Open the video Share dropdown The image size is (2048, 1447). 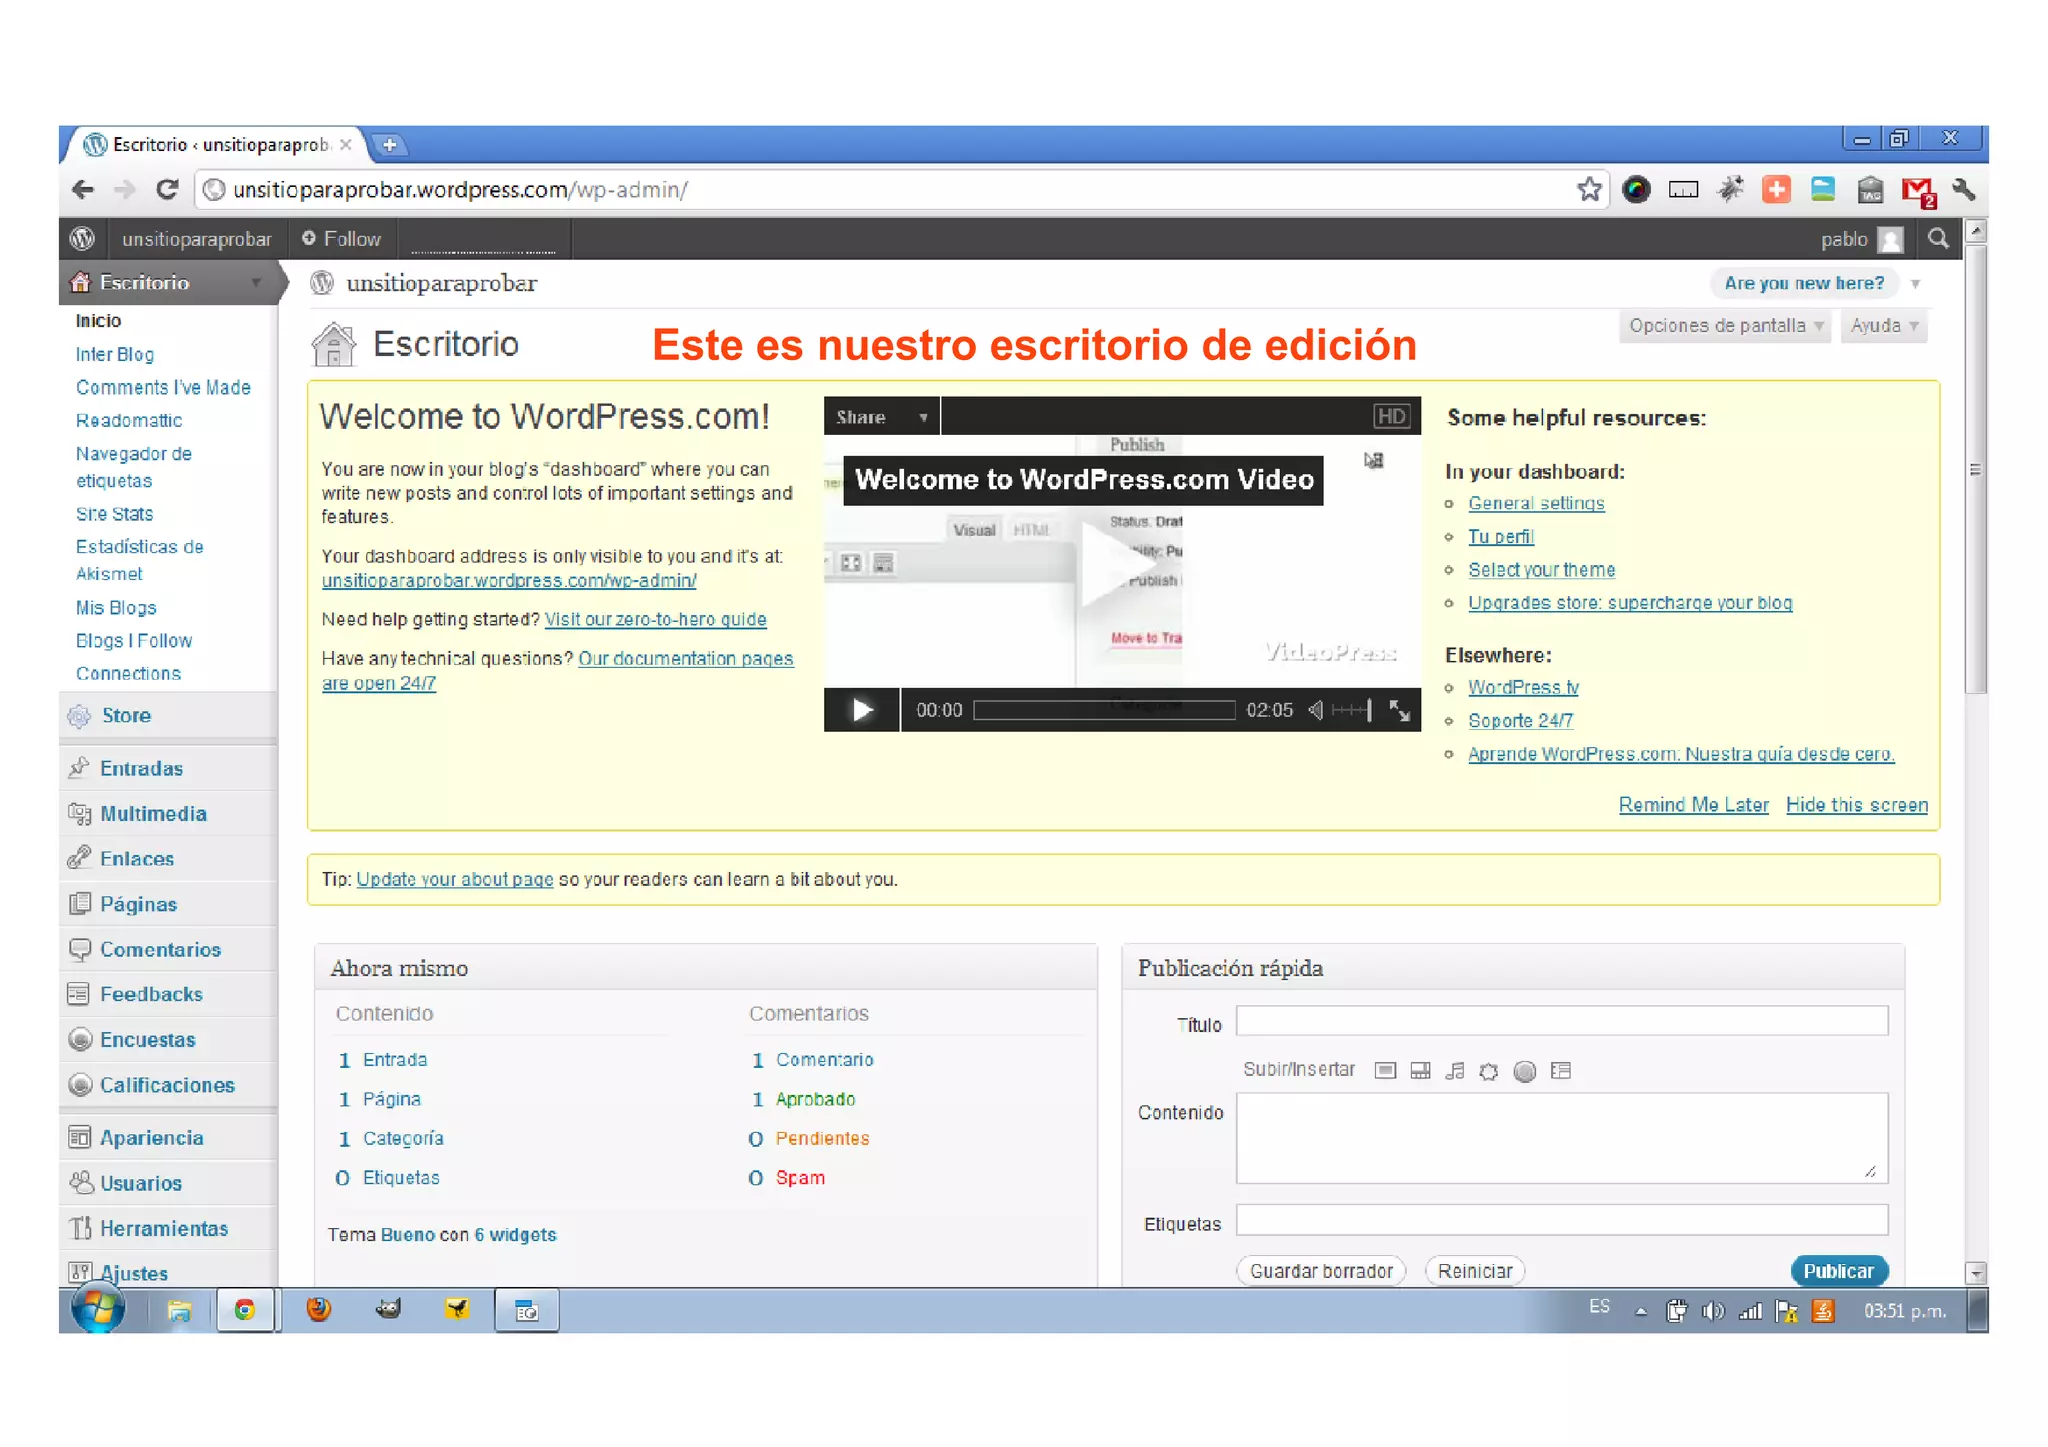881,417
